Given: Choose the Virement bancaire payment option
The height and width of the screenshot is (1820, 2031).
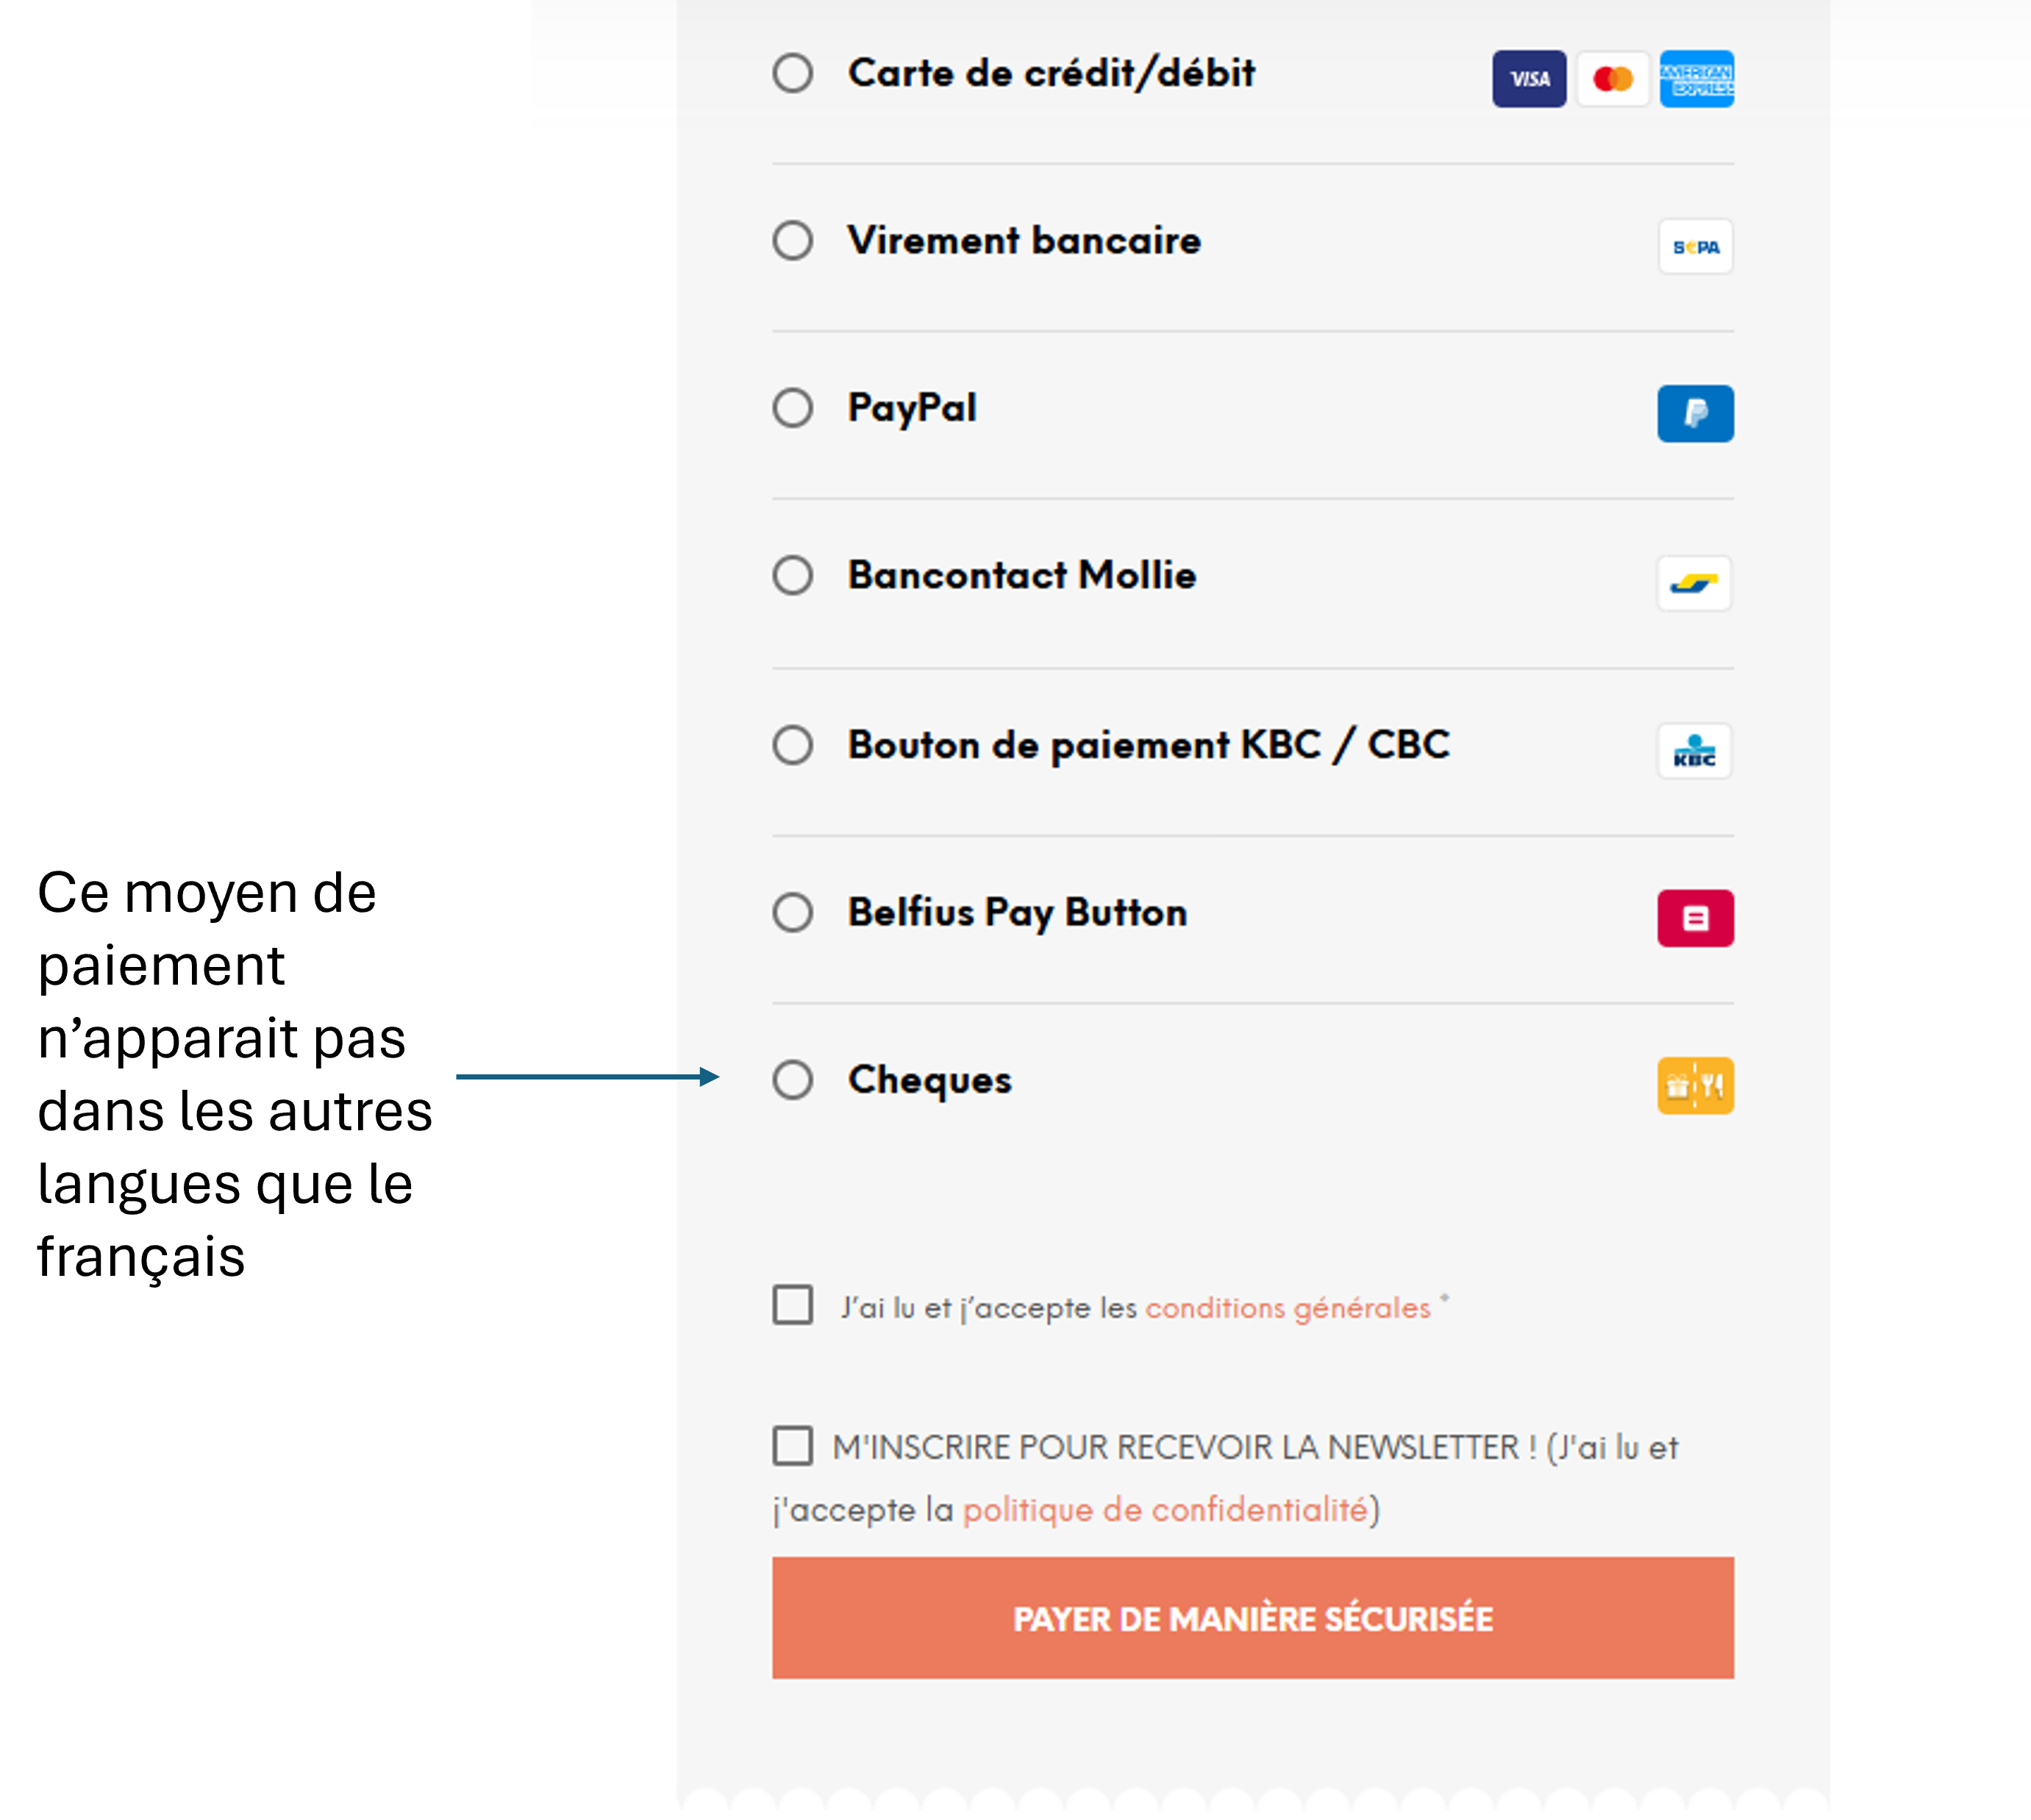Looking at the screenshot, I should (792, 241).
